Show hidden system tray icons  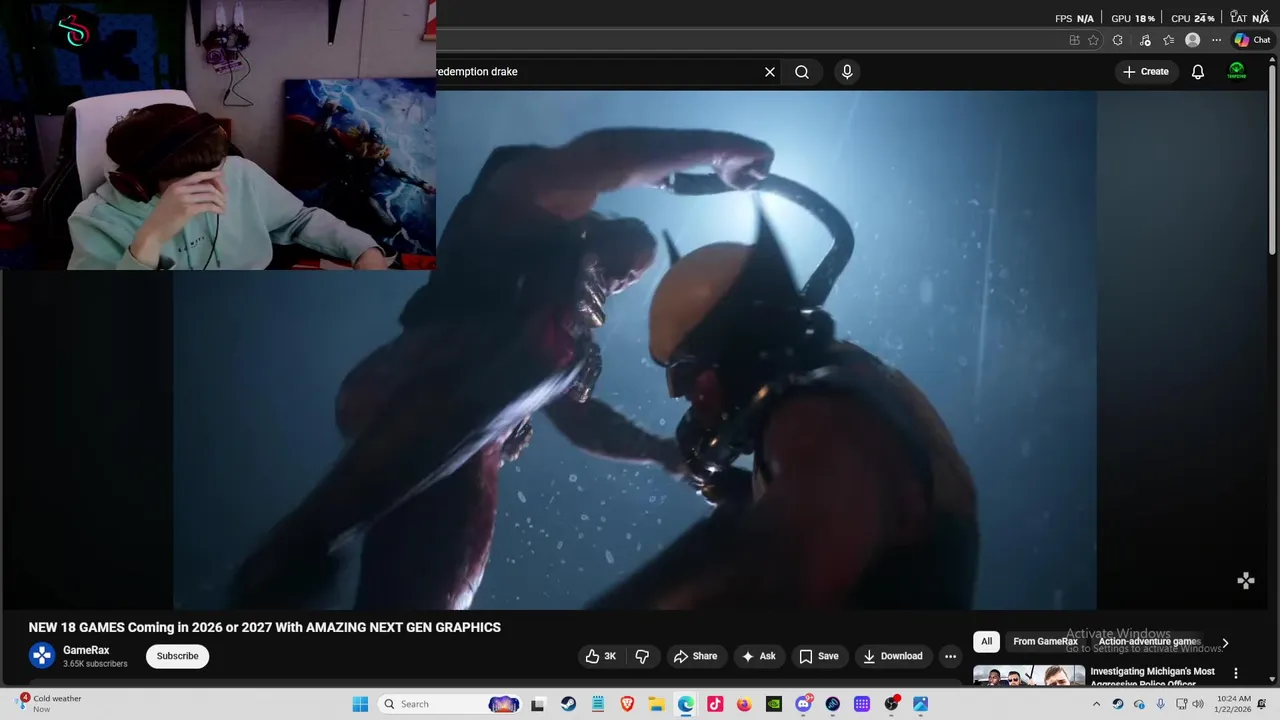pyautogui.click(x=1096, y=704)
